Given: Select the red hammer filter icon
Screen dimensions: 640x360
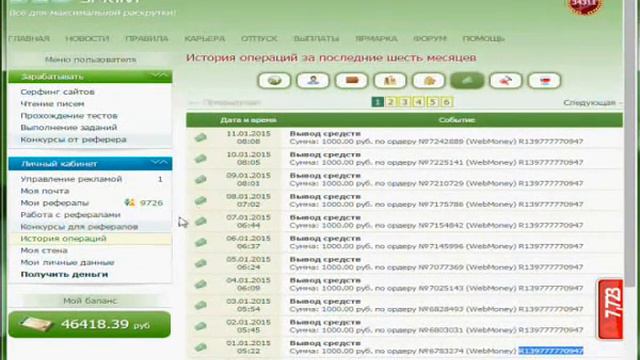Looking at the screenshot, I should point(506,80).
